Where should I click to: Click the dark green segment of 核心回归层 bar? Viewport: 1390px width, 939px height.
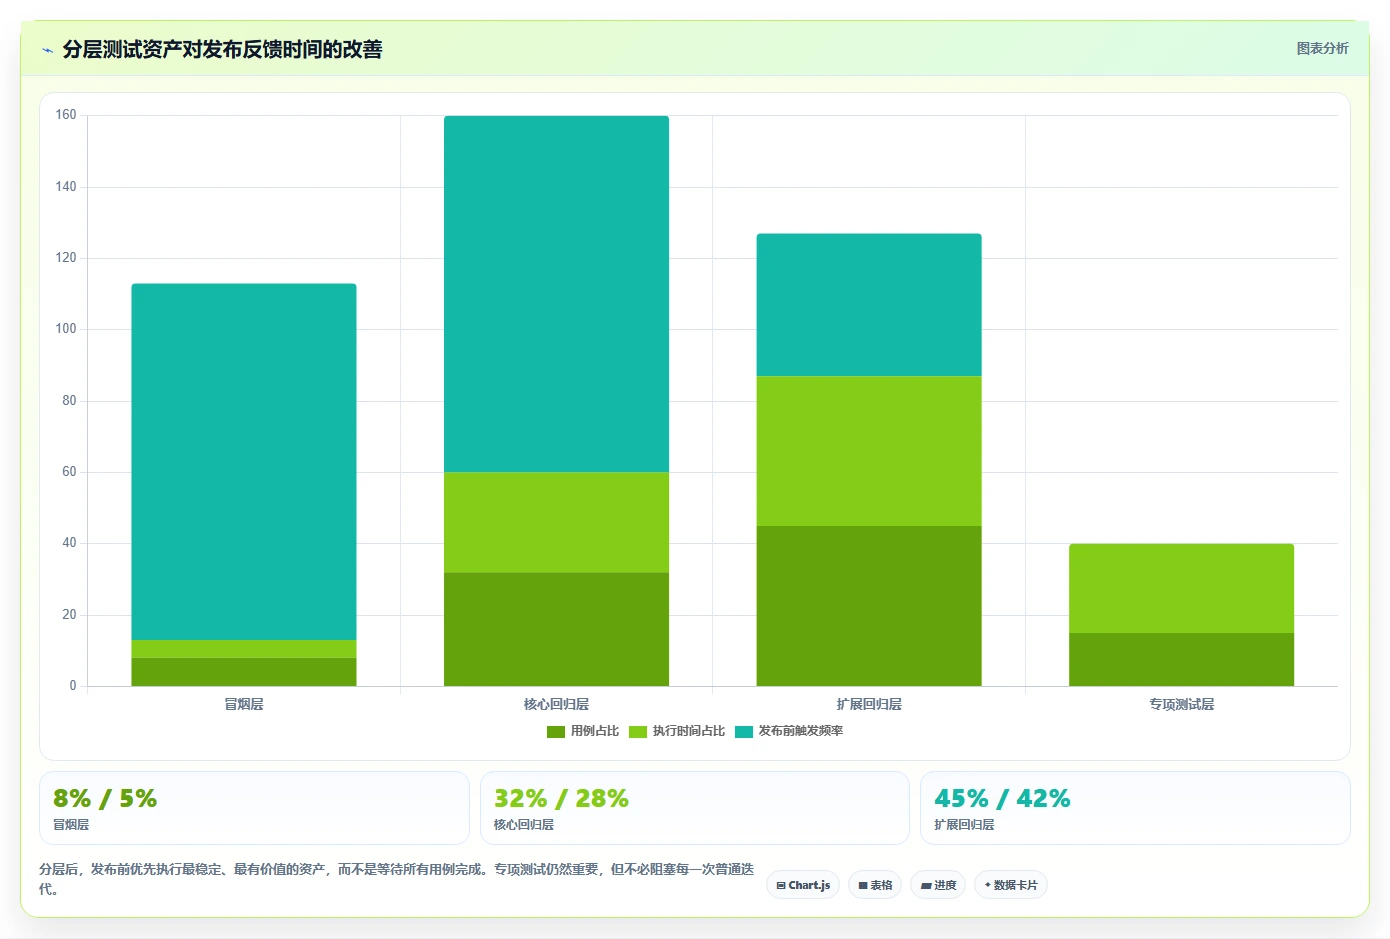click(x=556, y=629)
